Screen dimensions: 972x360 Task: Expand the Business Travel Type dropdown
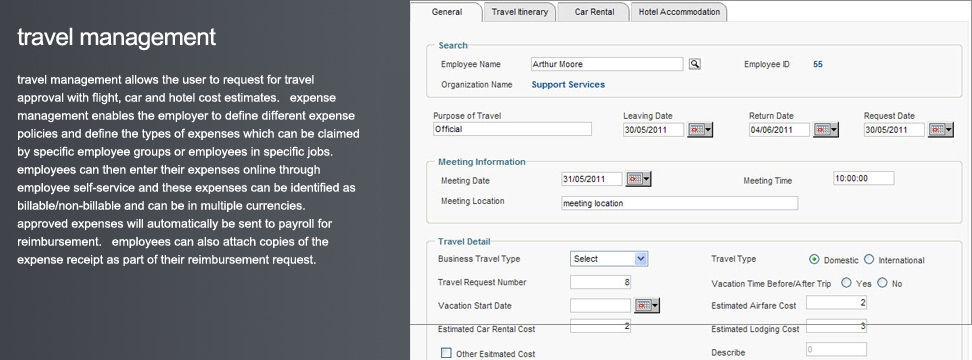(x=609, y=259)
